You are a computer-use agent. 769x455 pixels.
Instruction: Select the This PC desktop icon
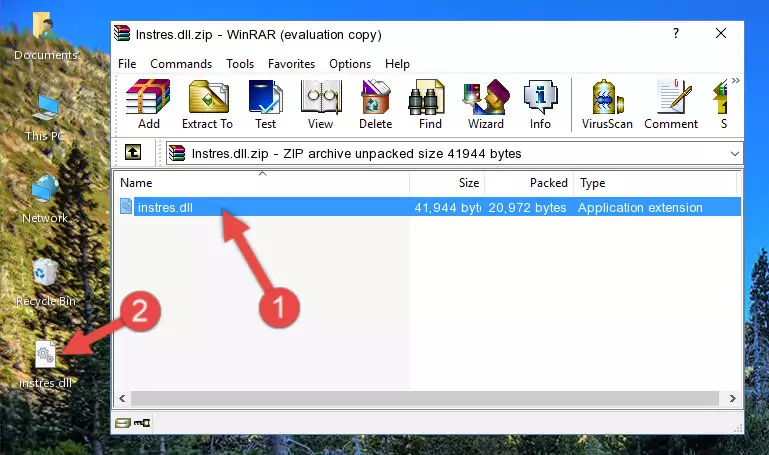(45, 118)
